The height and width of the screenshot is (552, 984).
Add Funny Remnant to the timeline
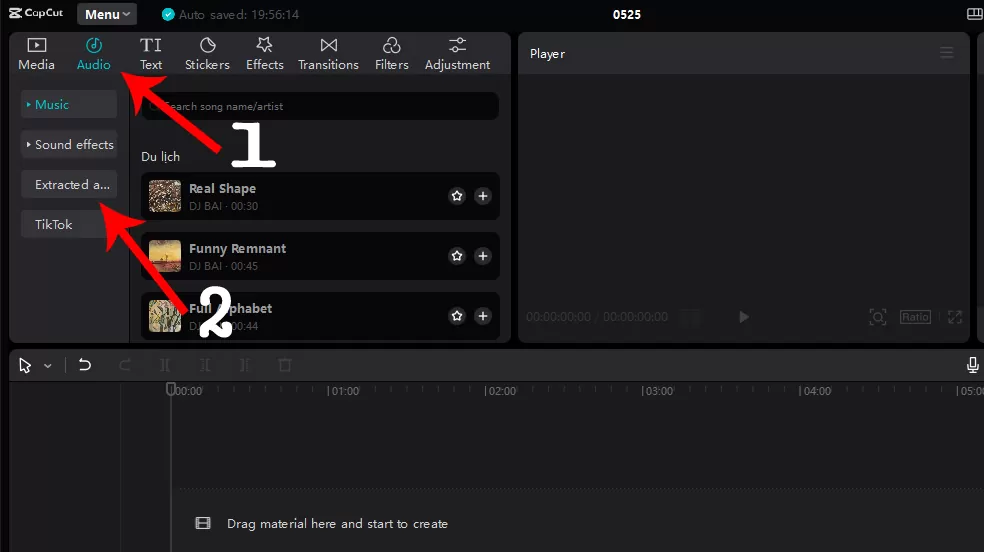(483, 256)
